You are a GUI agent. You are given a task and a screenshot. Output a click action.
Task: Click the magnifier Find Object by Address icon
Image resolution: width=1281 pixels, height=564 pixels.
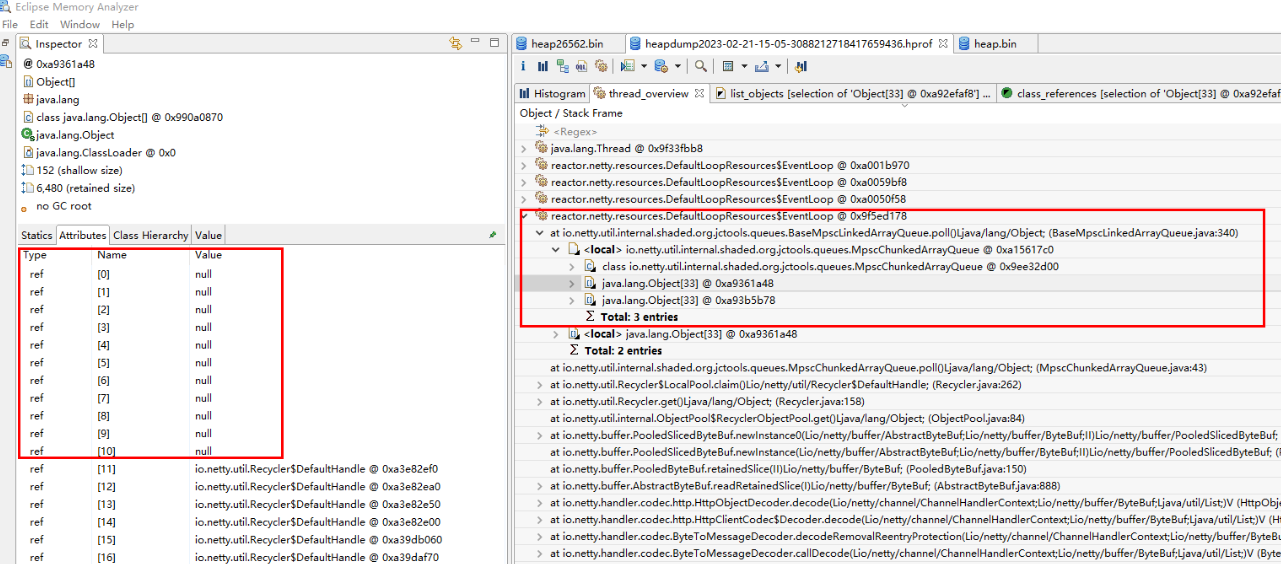coord(701,66)
